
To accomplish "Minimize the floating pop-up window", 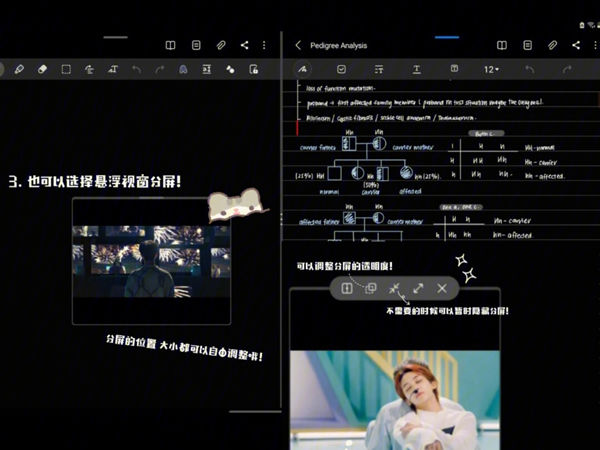I will (394, 288).
